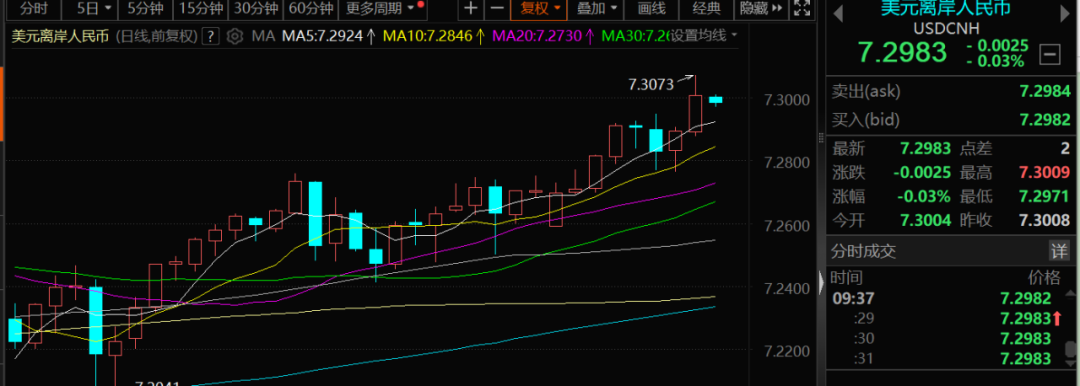The width and height of the screenshot is (1080, 386).
Task: Click the 画线 drawing button
Action: pyautogui.click(x=652, y=9)
